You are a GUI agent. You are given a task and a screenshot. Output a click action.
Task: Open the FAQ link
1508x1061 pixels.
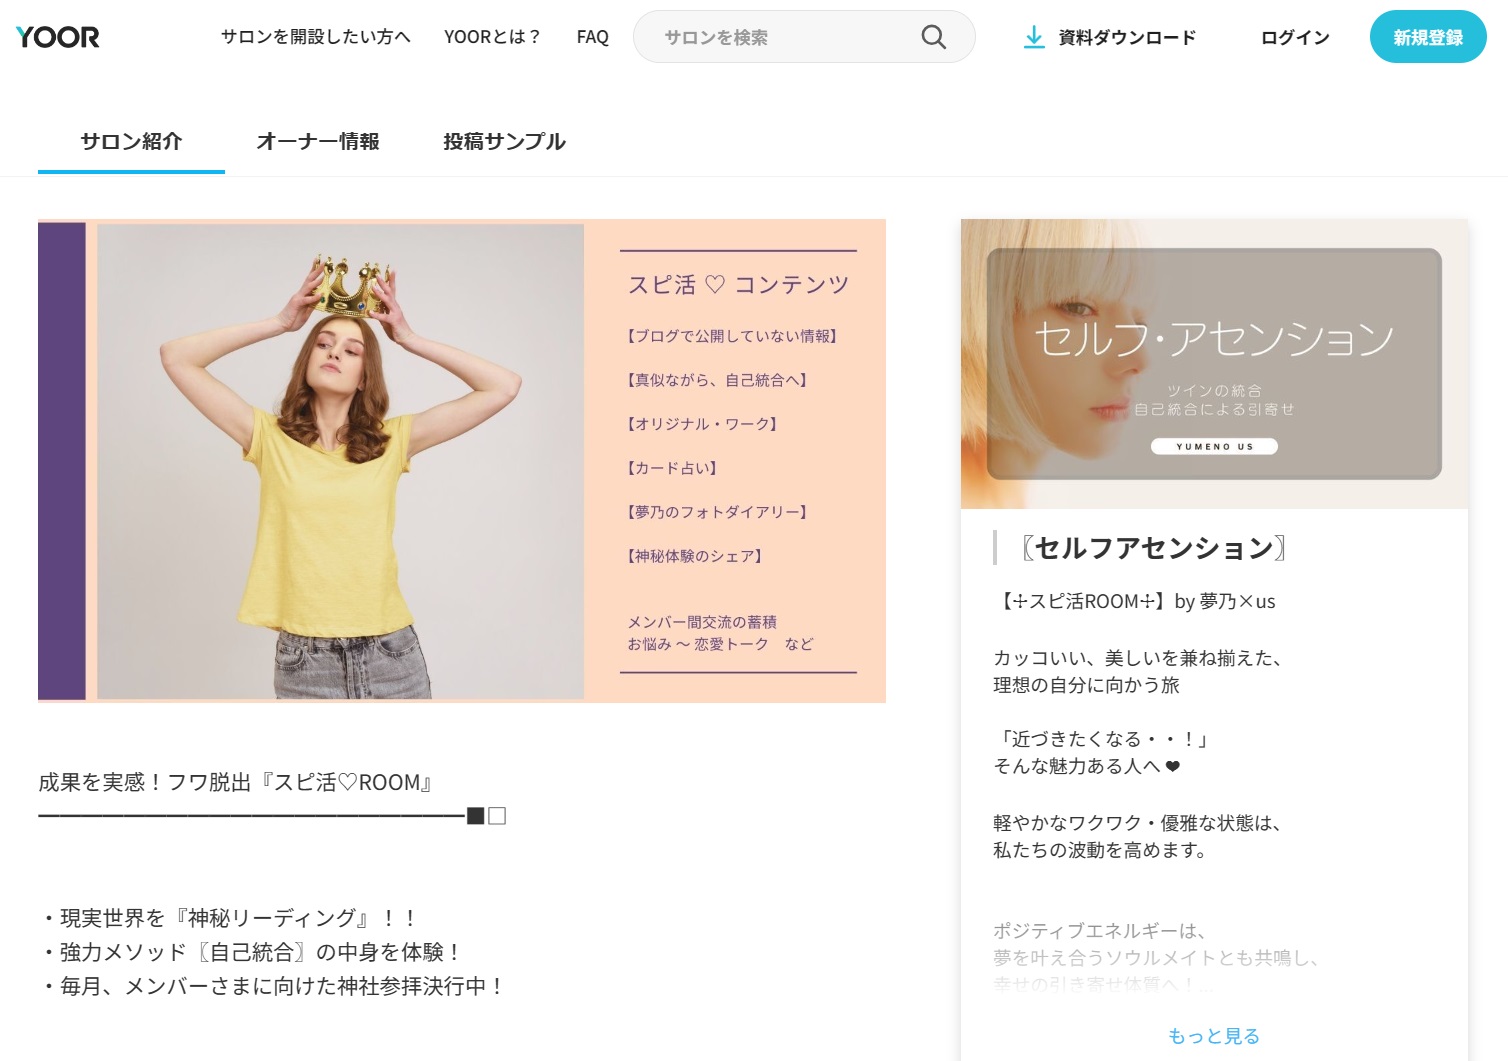[x=593, y=37]
